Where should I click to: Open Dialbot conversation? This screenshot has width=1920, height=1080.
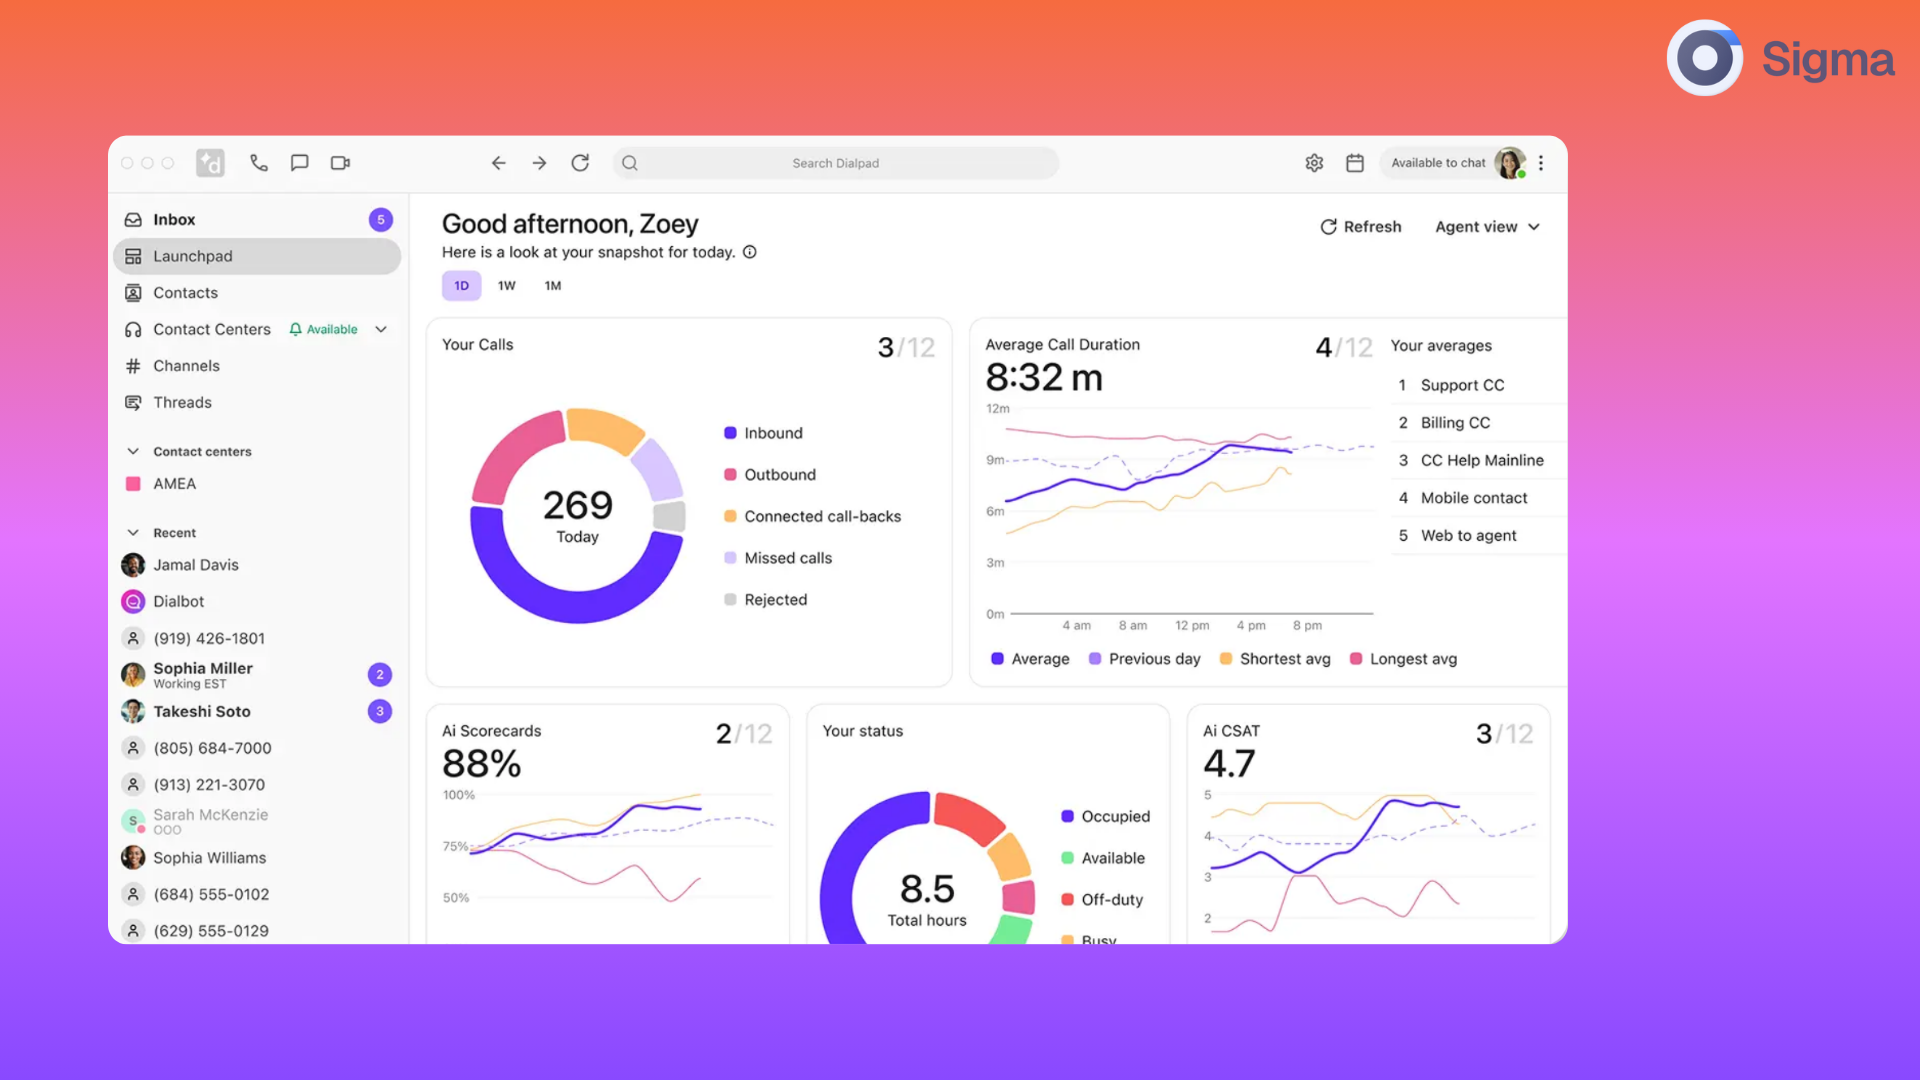[x=258, y=601]
